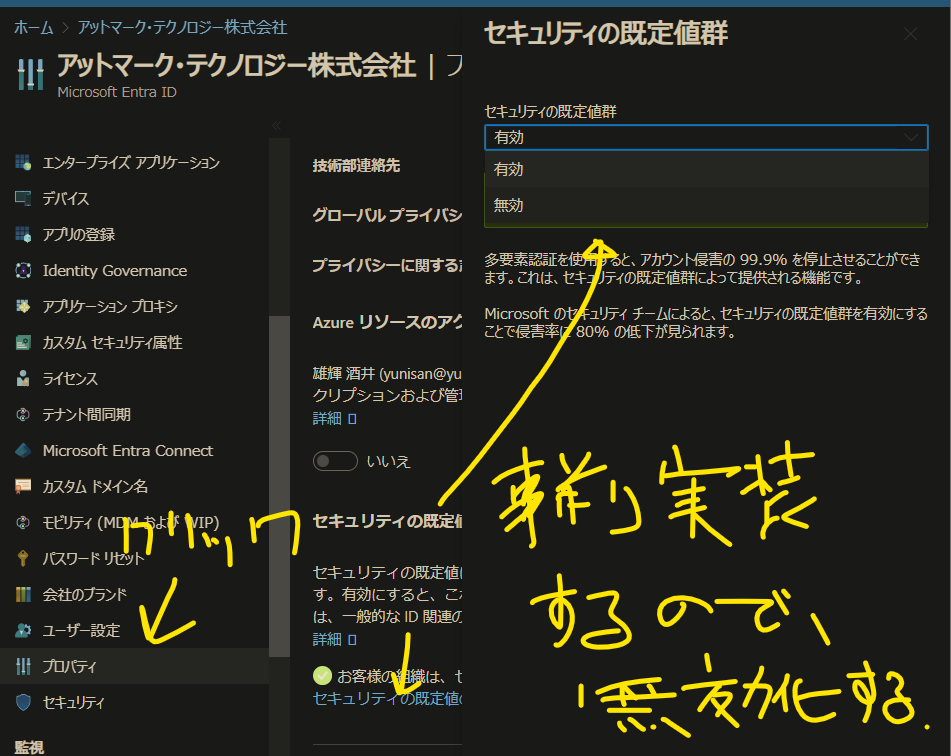The image size is (951, 756).
Task: Click the green check status icon
Action: point(322,675)
